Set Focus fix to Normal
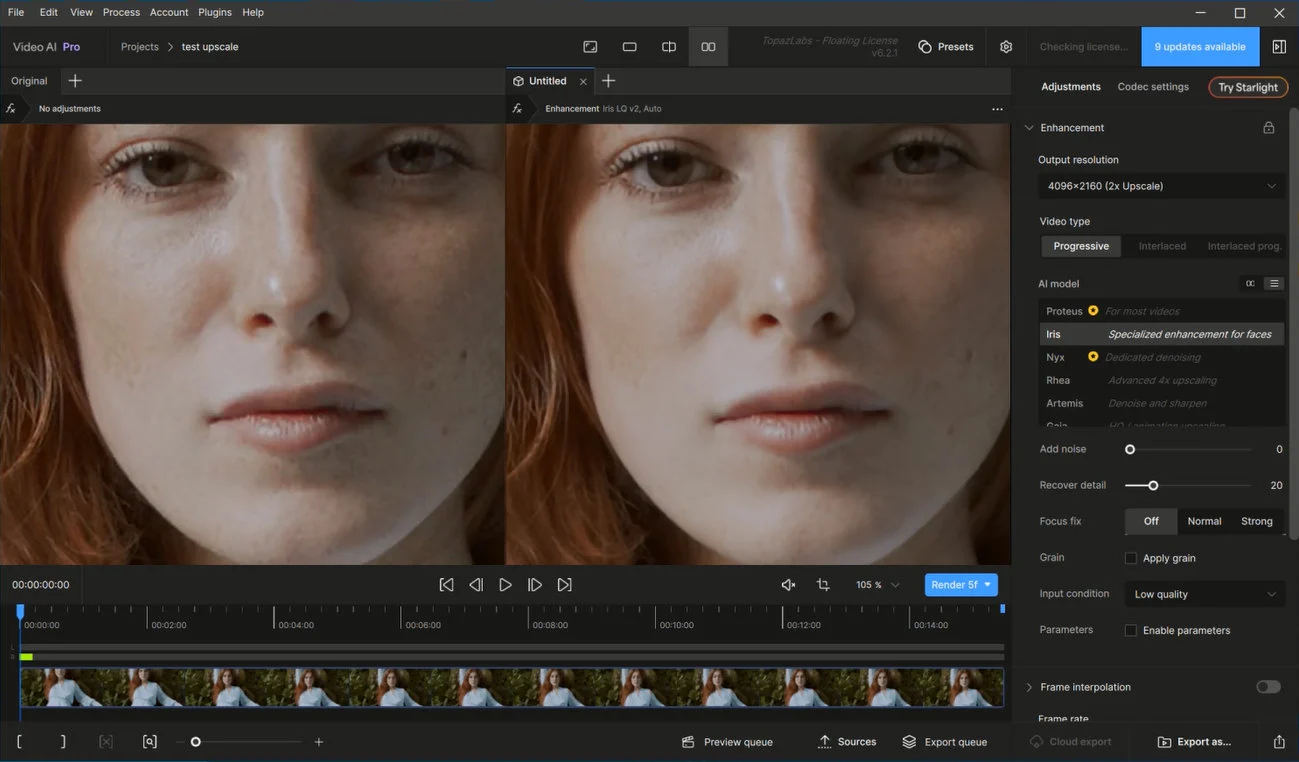 [x=1204, y=521]
